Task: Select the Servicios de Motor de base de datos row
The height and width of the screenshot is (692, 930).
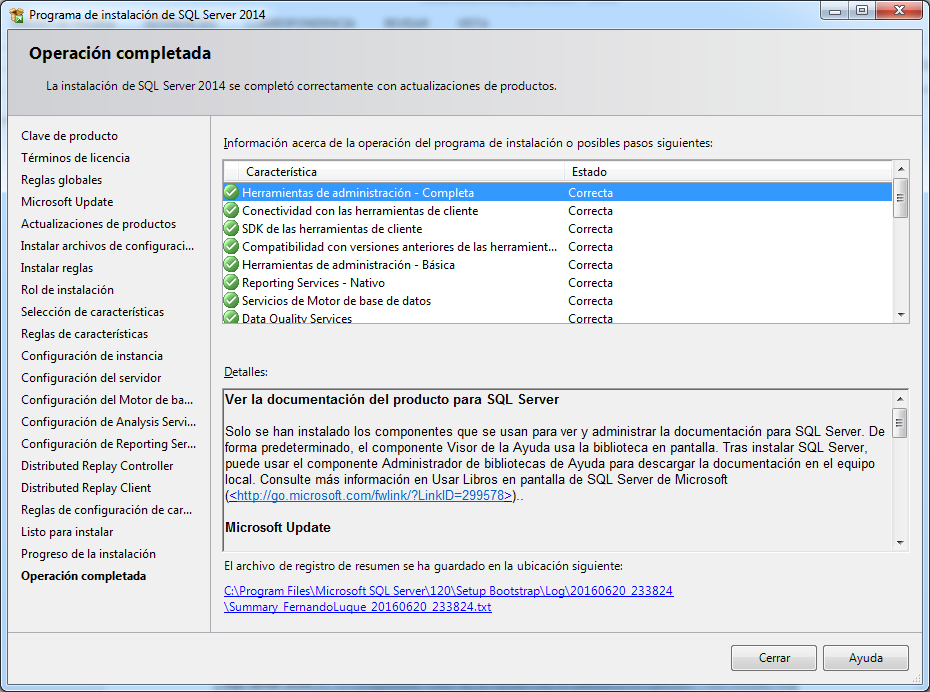Action: pyautogui.click(x=558, y=300)
